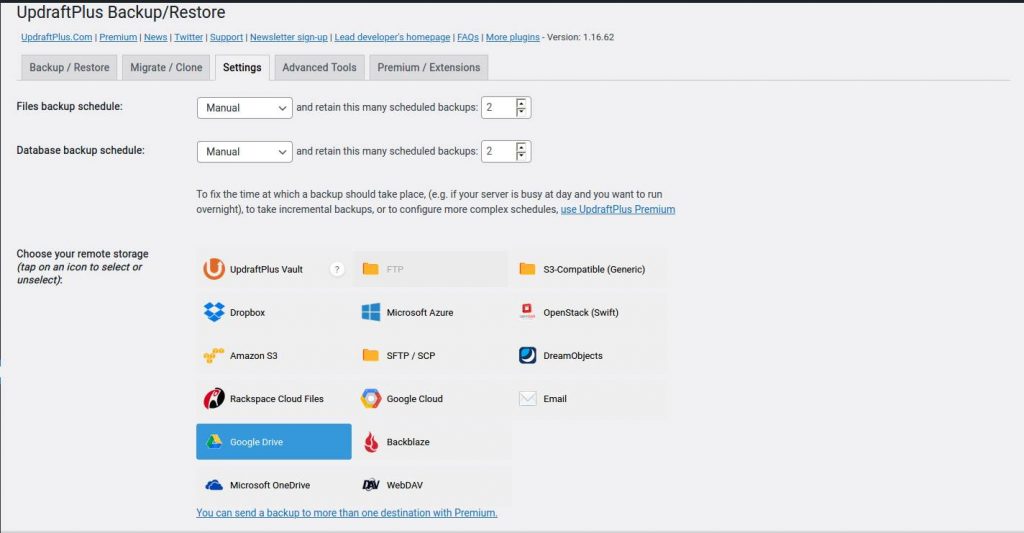Open the Twitter link
Image resolution: width=1024 pixels, height=533 pixels.
click(x=189, y=37)
